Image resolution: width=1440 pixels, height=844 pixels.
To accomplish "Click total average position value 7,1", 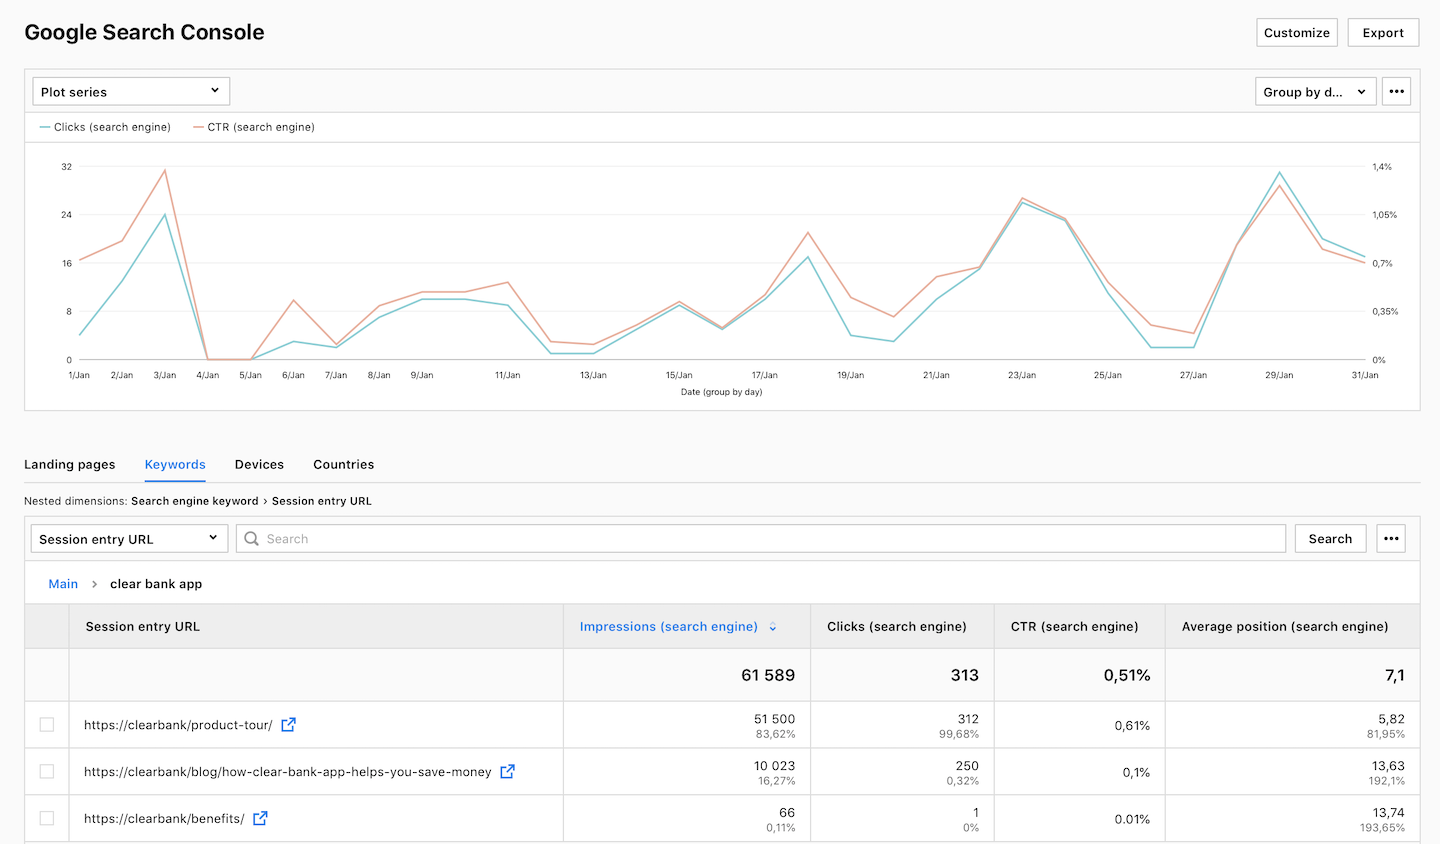I will coord(1395,676).
